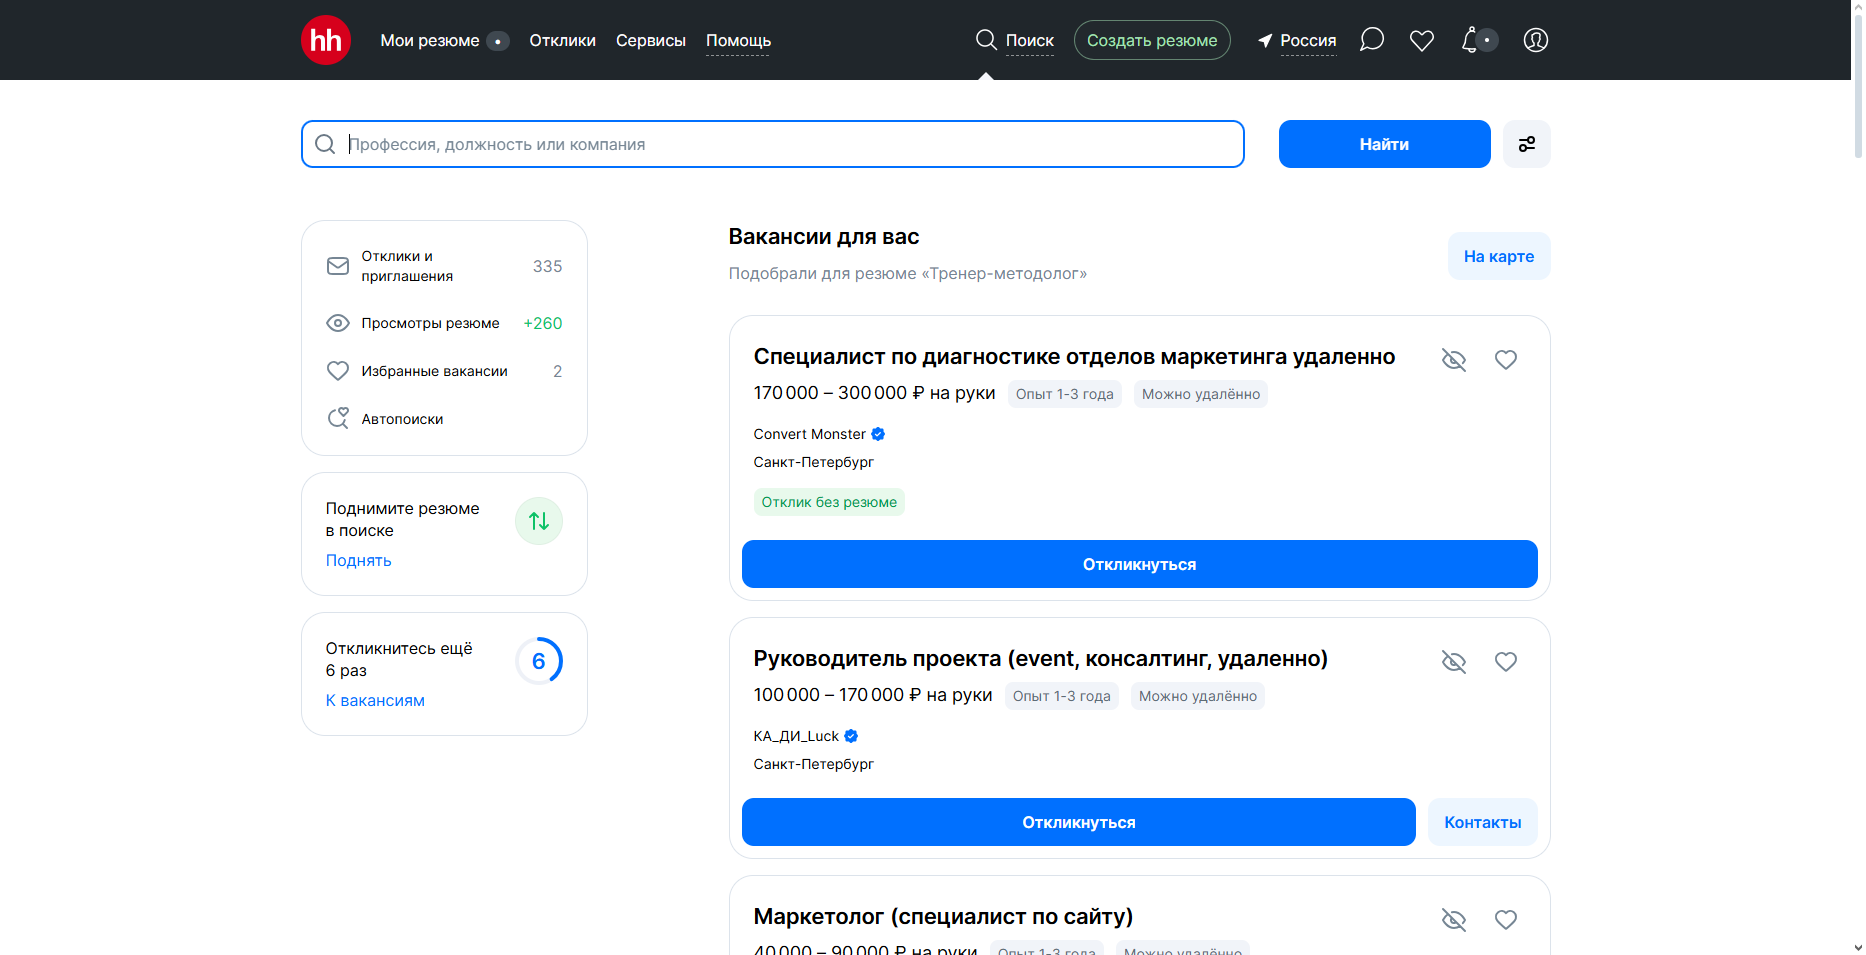The width and height of the screenshot is (1866, 955).
Task: Hide the Маркетолог vacancy
Action: 1453,920
